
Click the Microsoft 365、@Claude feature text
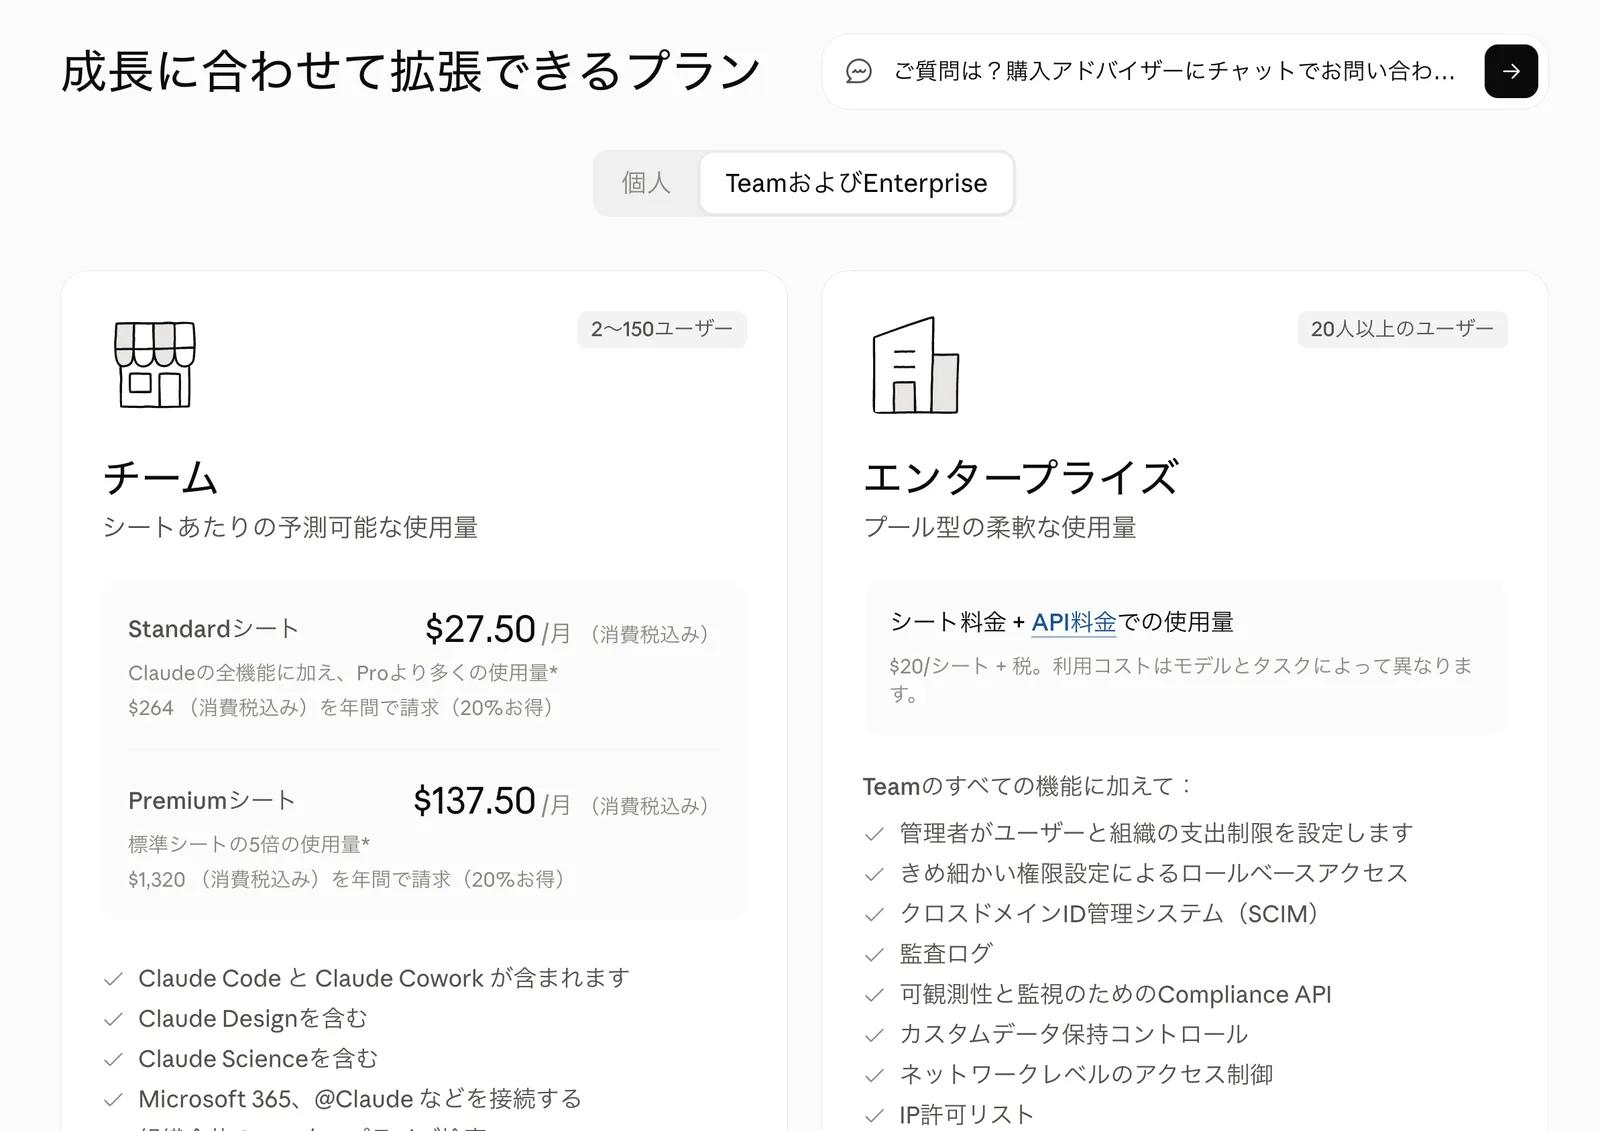pyautogui.click(x=360, y=1099)
